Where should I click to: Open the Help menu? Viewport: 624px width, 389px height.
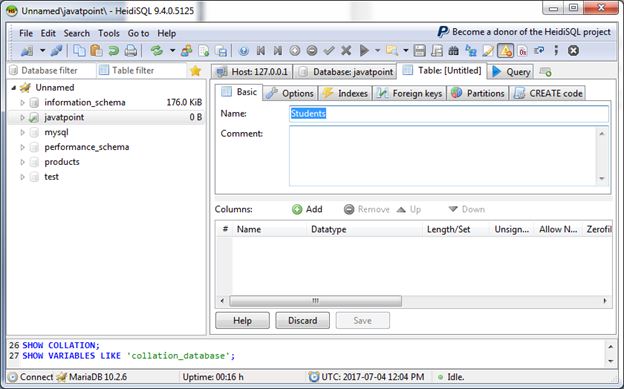point(166,33)
